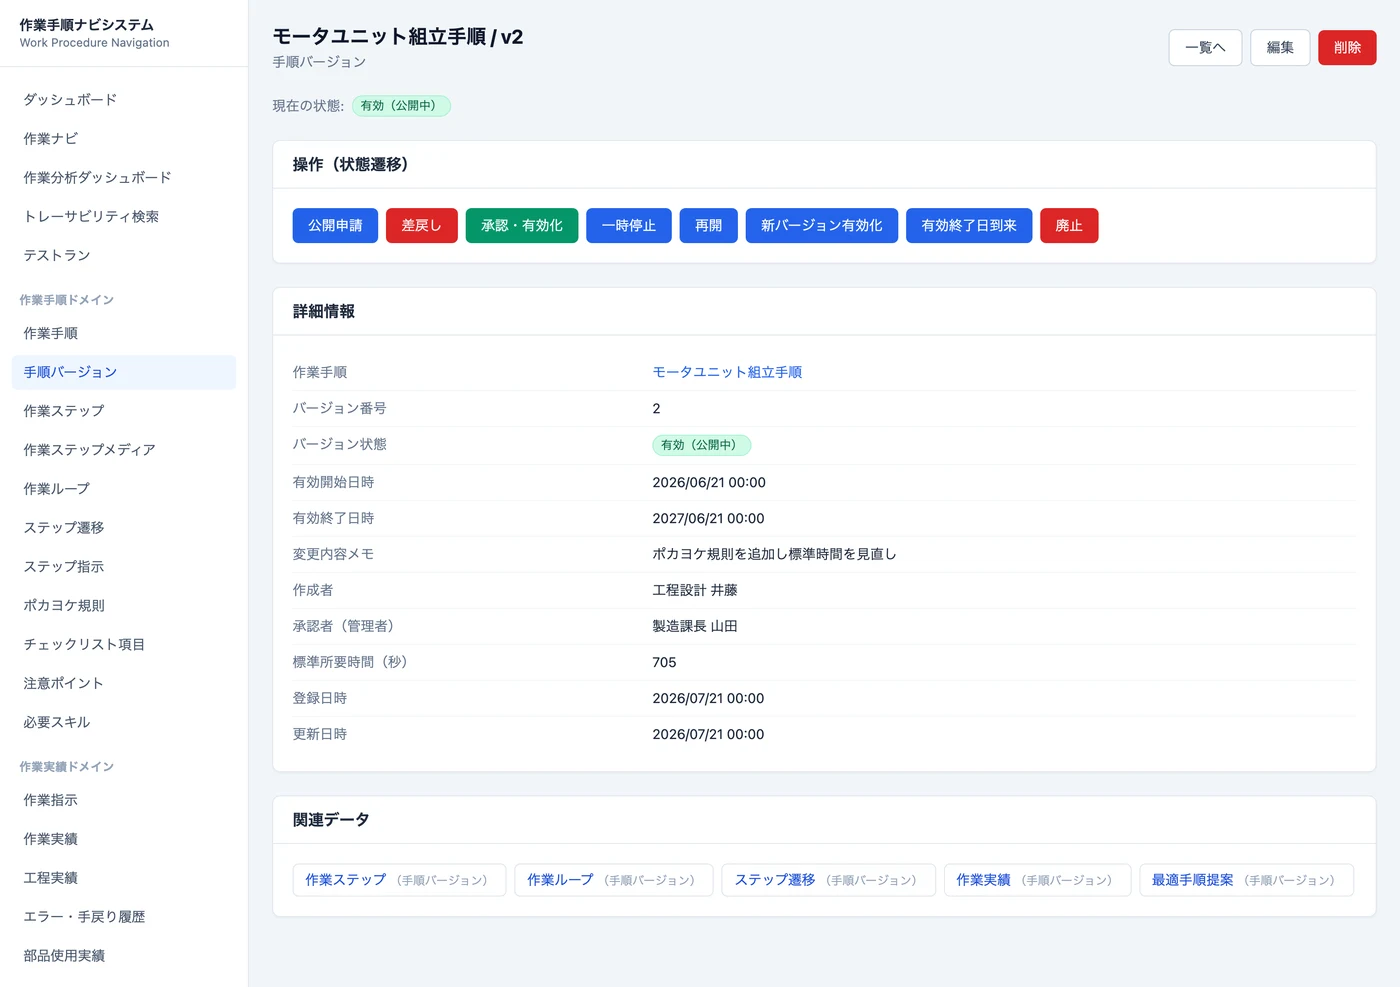This screenshot has height=987, width=1400.
Task: Click the 製造課長 山田 approver value
Action: 695,626
